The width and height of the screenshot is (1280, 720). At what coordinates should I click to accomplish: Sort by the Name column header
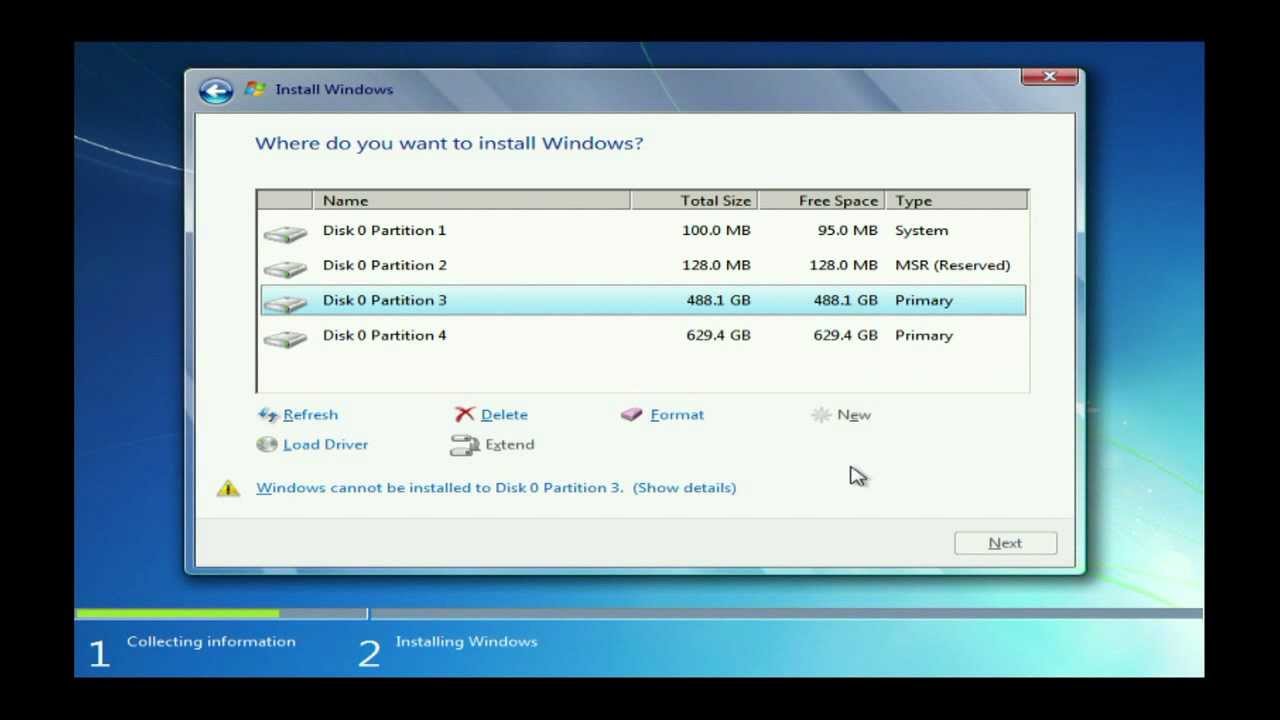[471, 200]
